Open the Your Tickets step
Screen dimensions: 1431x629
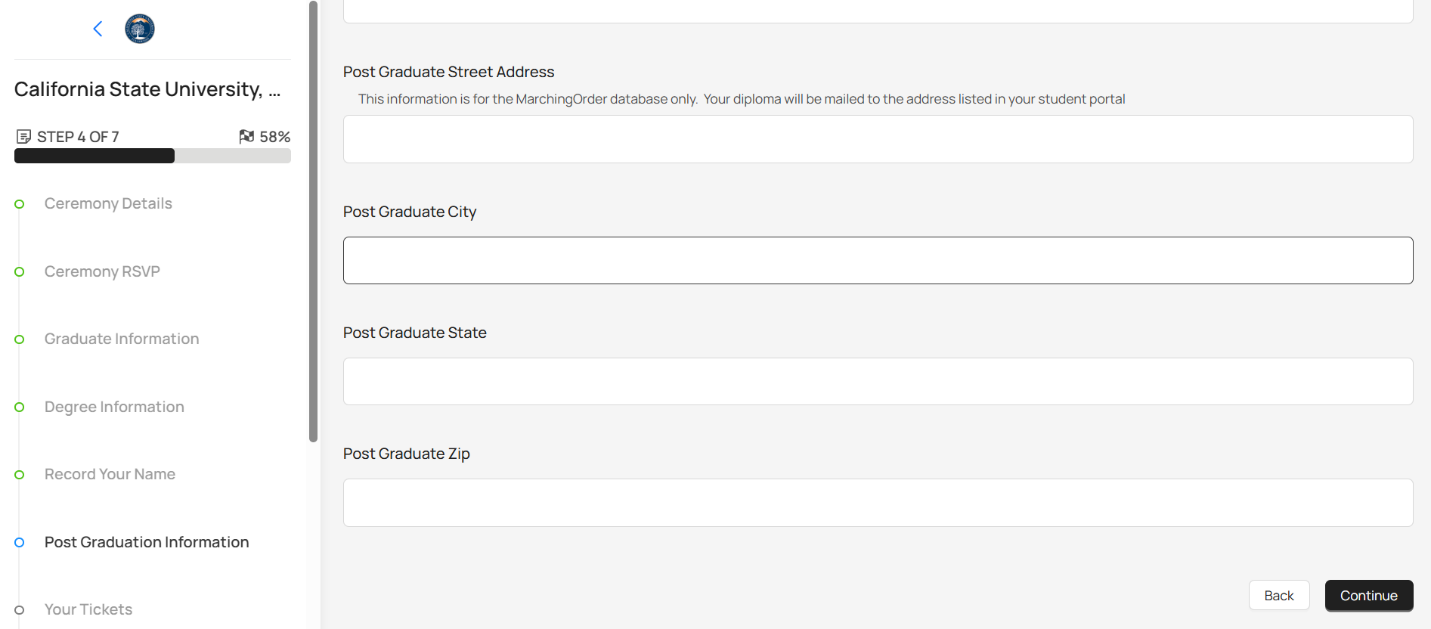coord(88,610)
